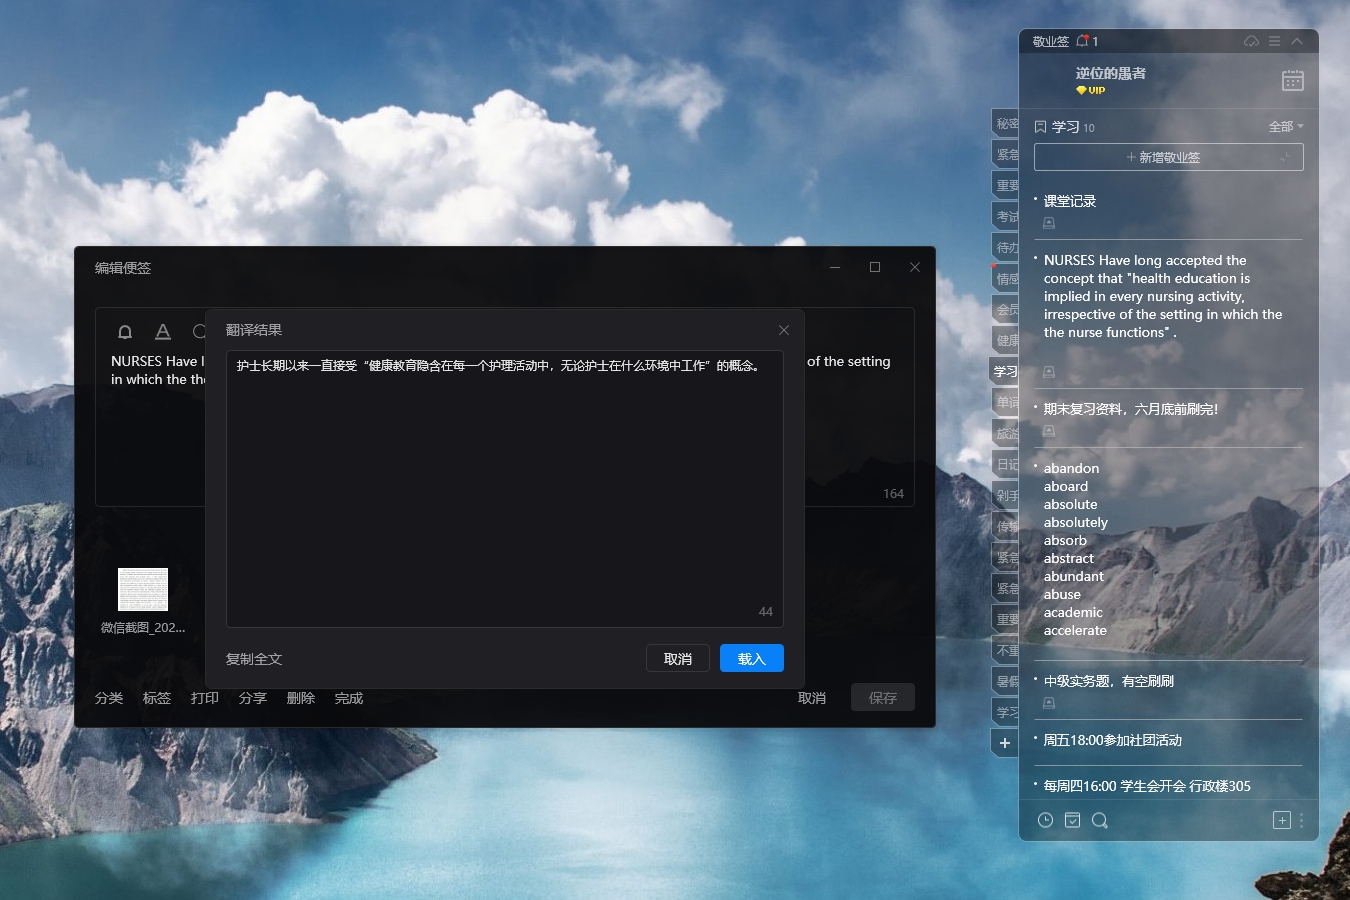The height and width of the screenshot is (900, 1350).
Task: Click the blue 载入 button
Action: tap(752, 659)
